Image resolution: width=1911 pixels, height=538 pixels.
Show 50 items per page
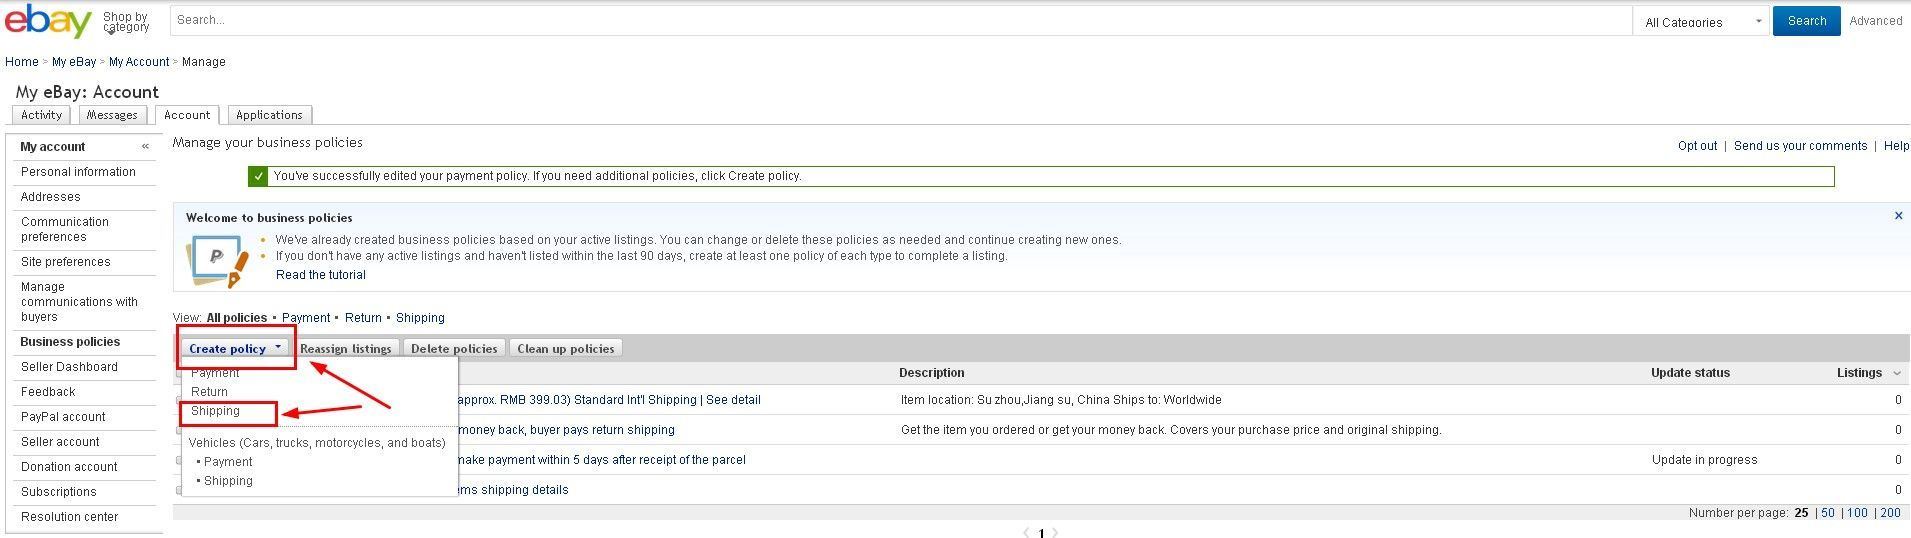[1827, 513]
